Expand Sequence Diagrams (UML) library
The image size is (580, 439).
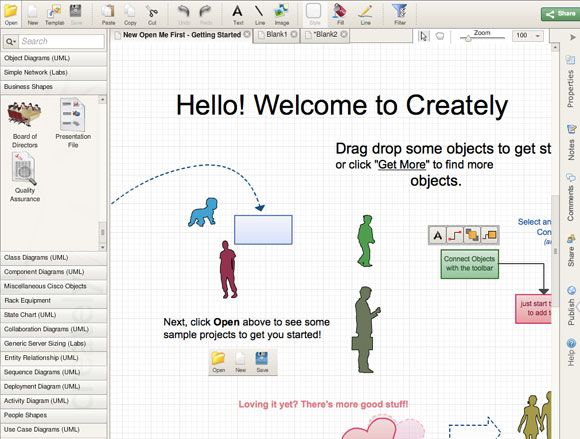[54, 372]
